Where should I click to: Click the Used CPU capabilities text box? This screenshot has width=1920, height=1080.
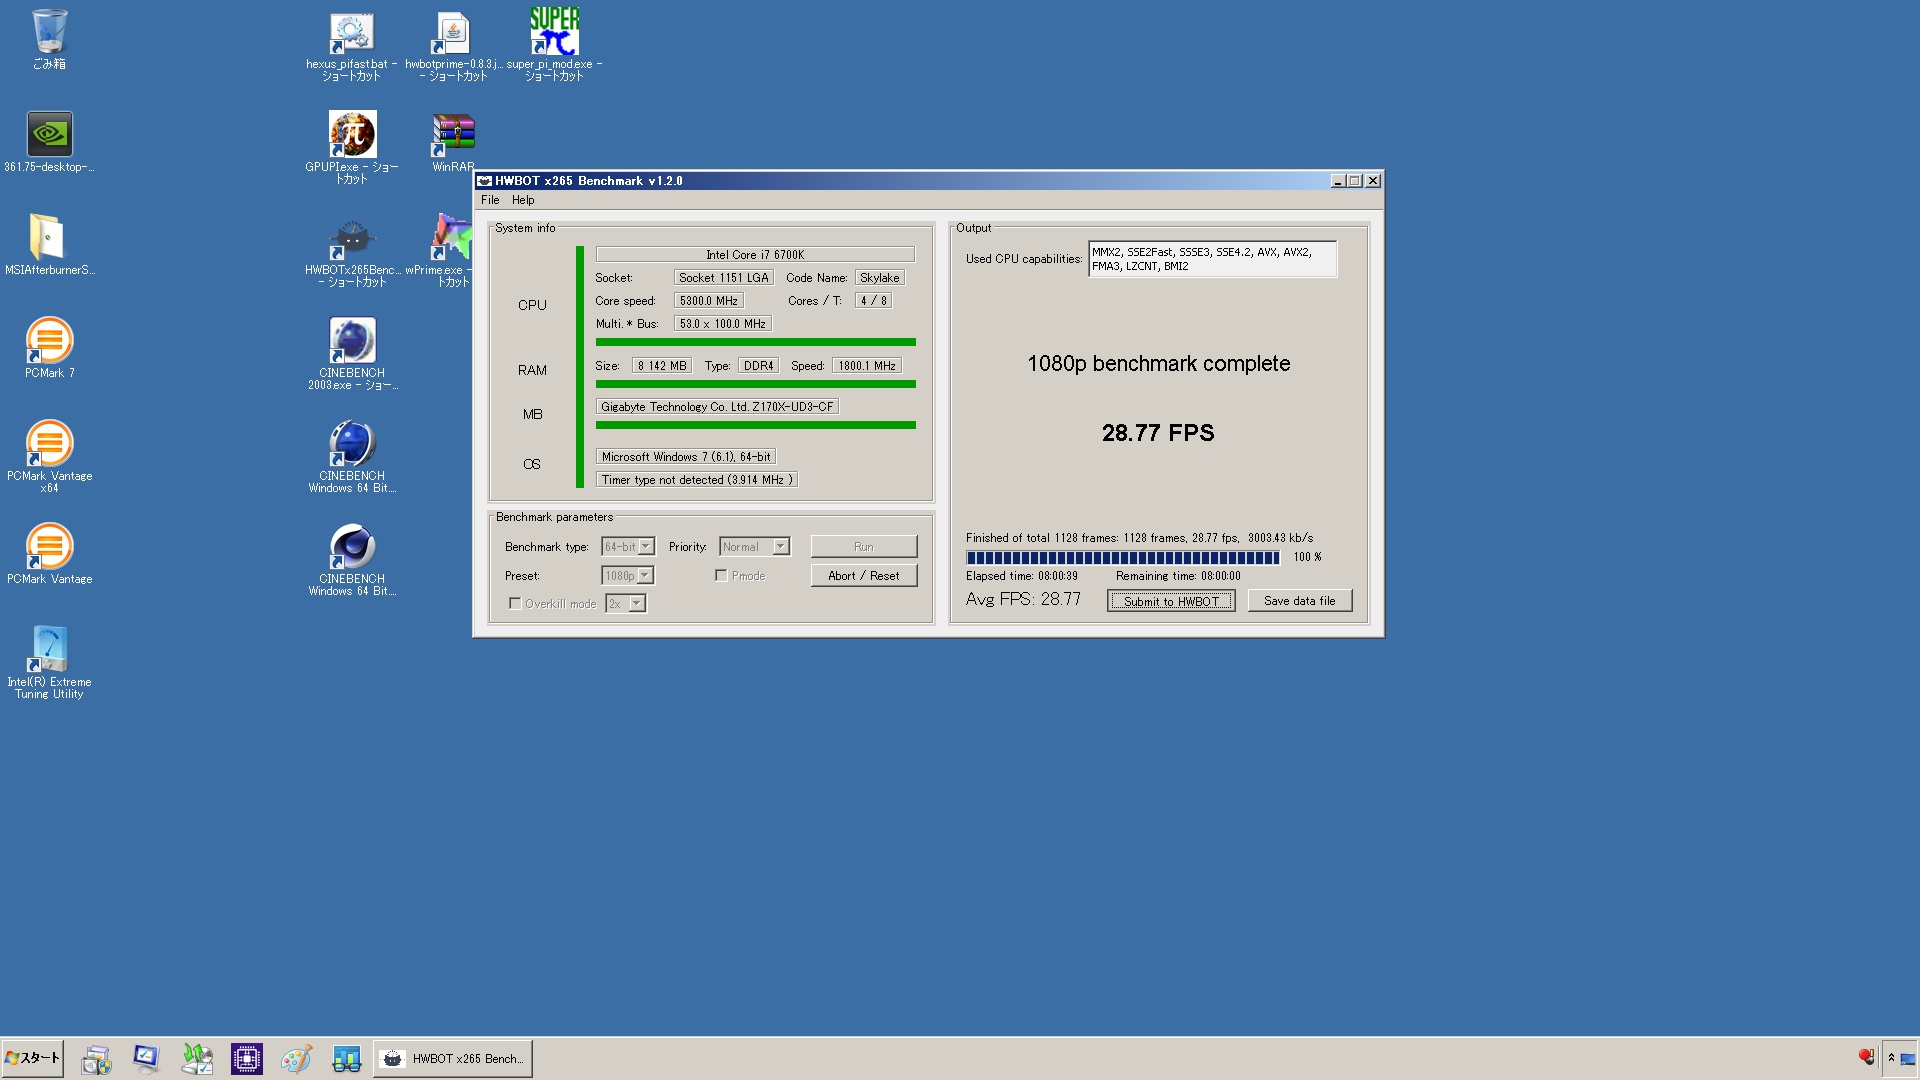(1212, 259)
